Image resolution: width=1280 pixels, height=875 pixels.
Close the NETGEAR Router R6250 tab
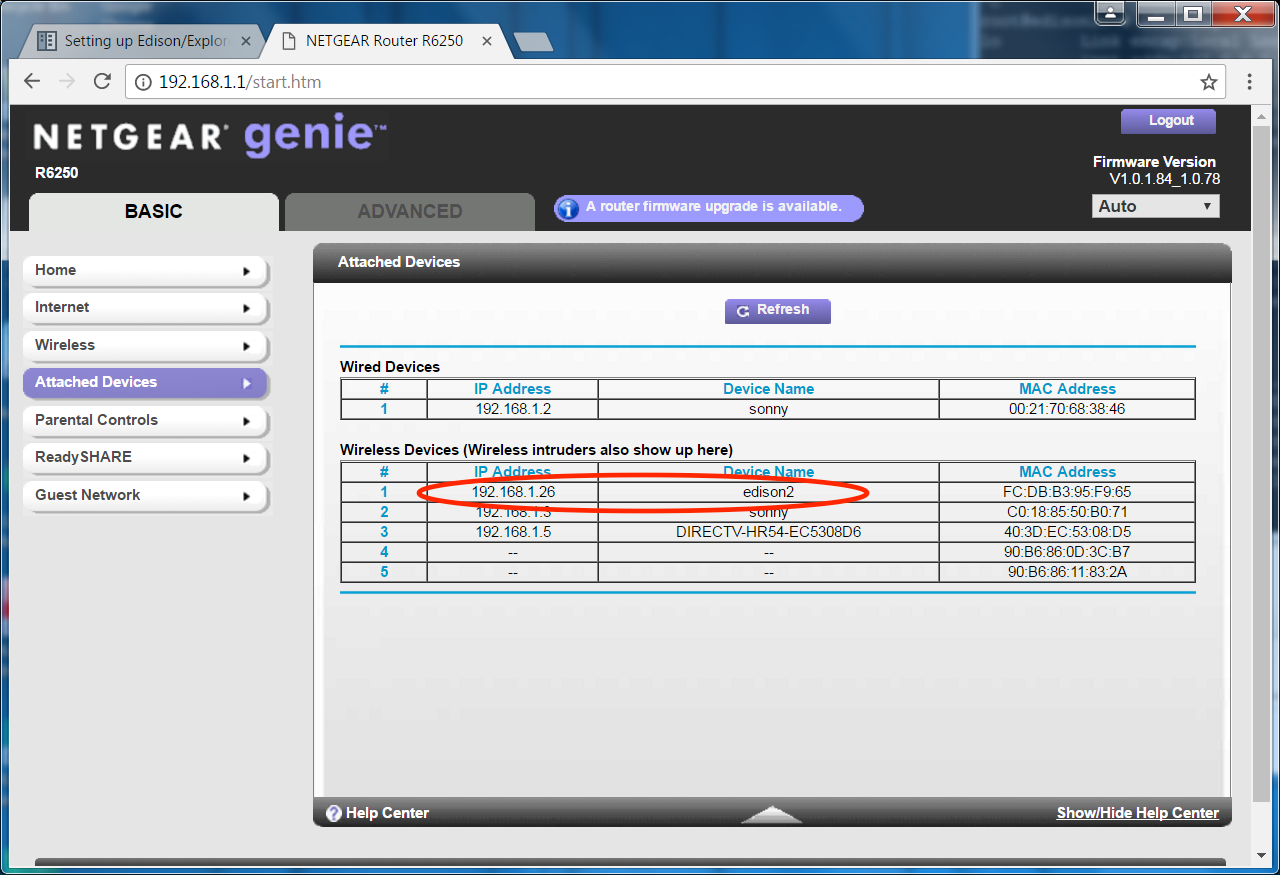[487, 41]
